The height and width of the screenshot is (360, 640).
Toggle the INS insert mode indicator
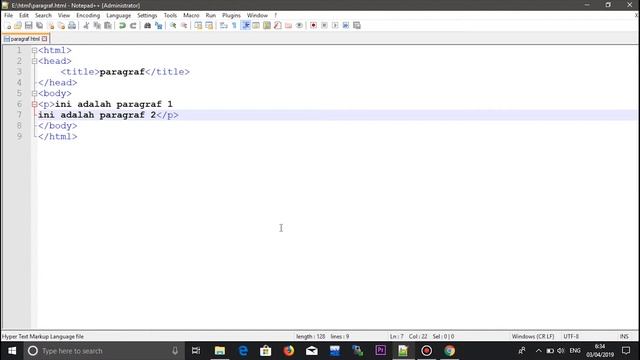[624, 336]
